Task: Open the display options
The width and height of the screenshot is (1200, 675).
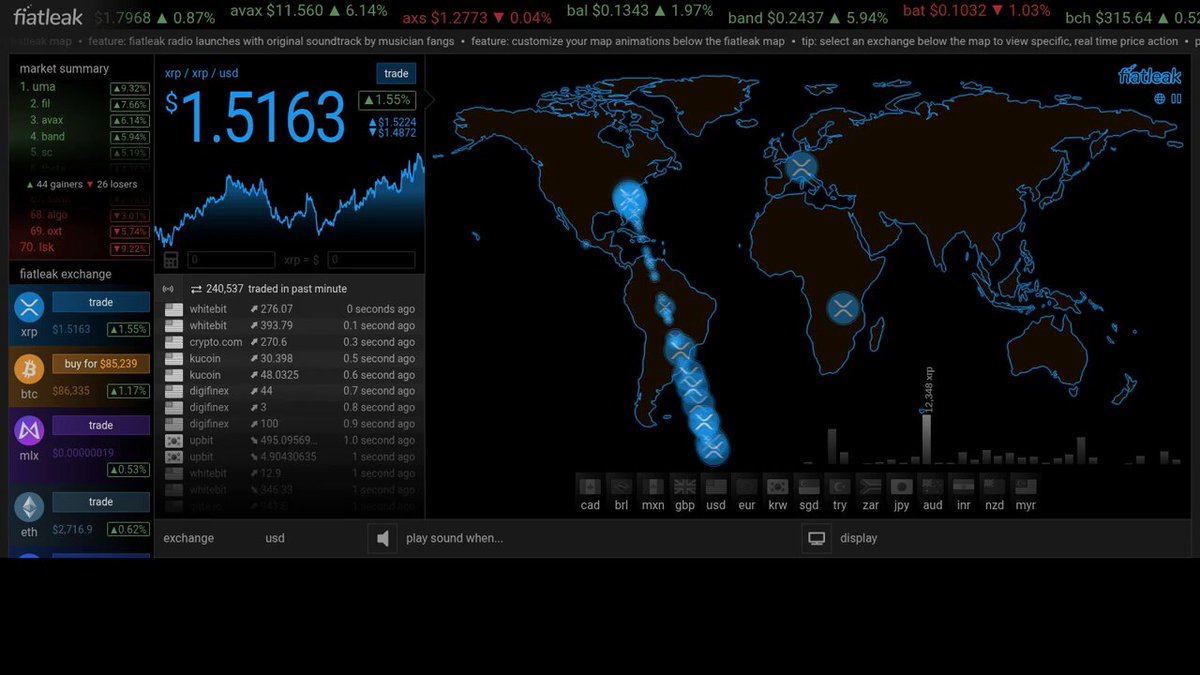Action: point(858,539)
